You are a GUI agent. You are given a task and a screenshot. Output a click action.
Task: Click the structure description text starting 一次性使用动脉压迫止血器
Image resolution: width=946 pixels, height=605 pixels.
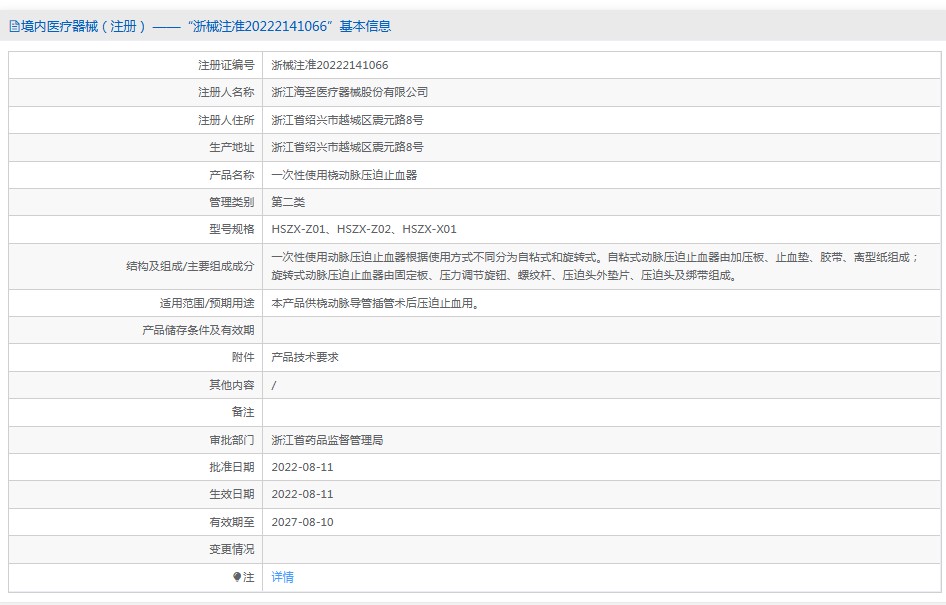[595, 267]
